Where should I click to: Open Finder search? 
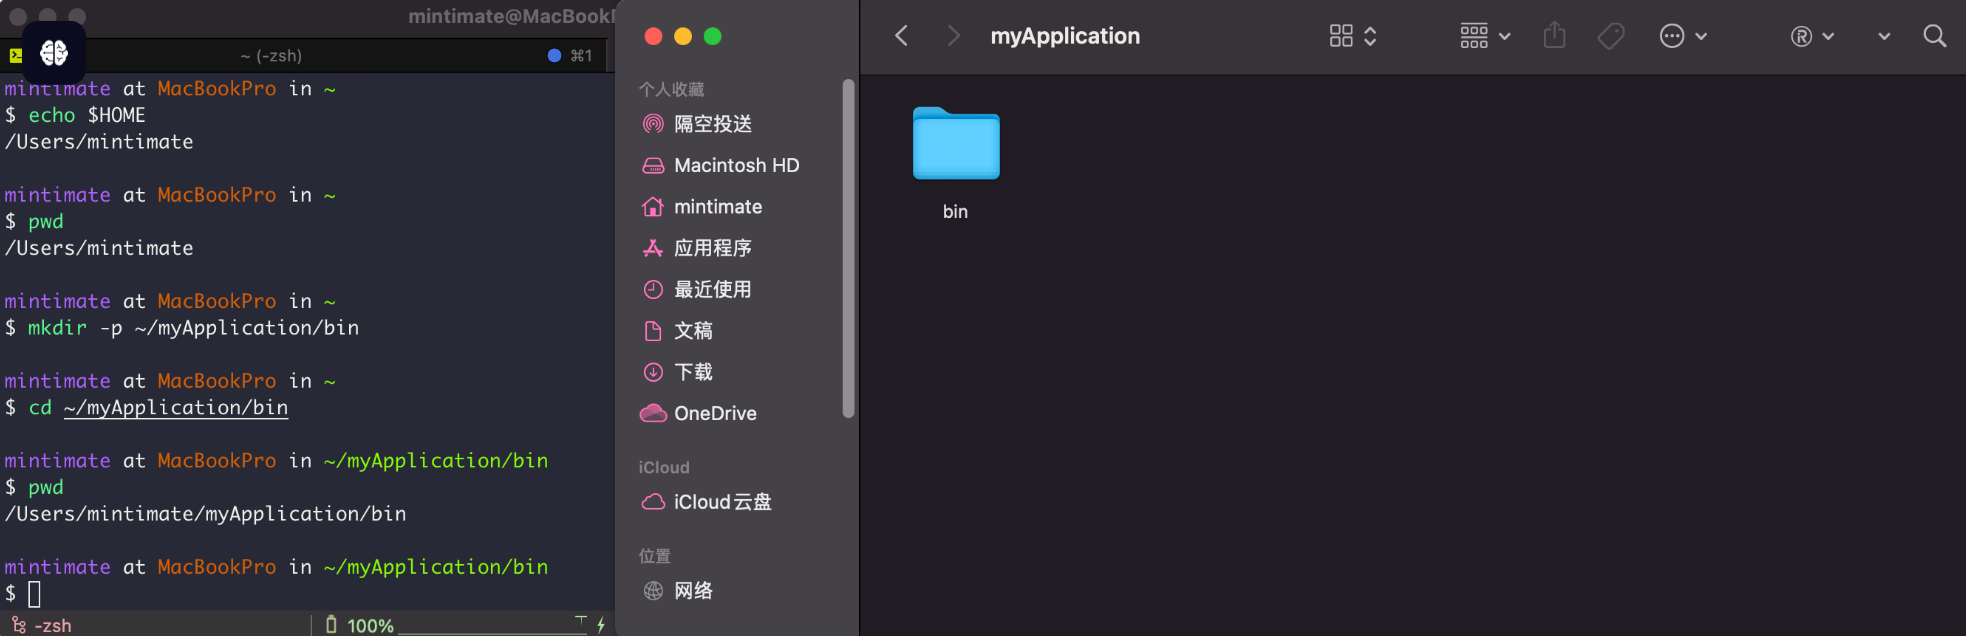click(x=1935, y=36)
